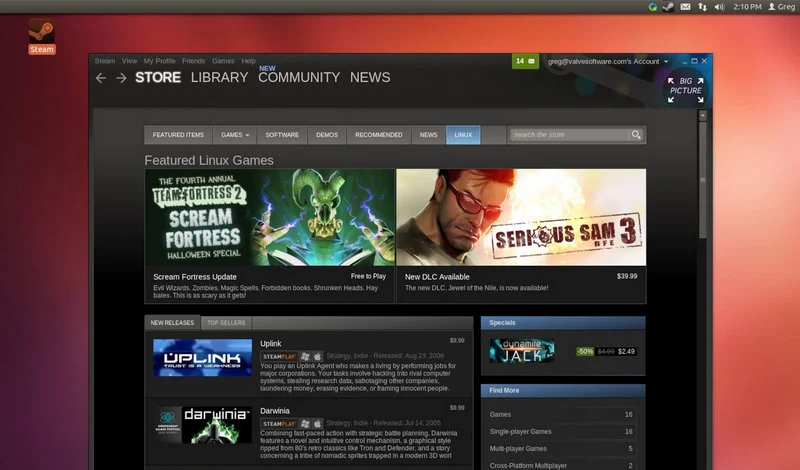This screenshot has width=800, height=470.
Task: Switch to the Top Sellers tab
Action: [226, 323]
